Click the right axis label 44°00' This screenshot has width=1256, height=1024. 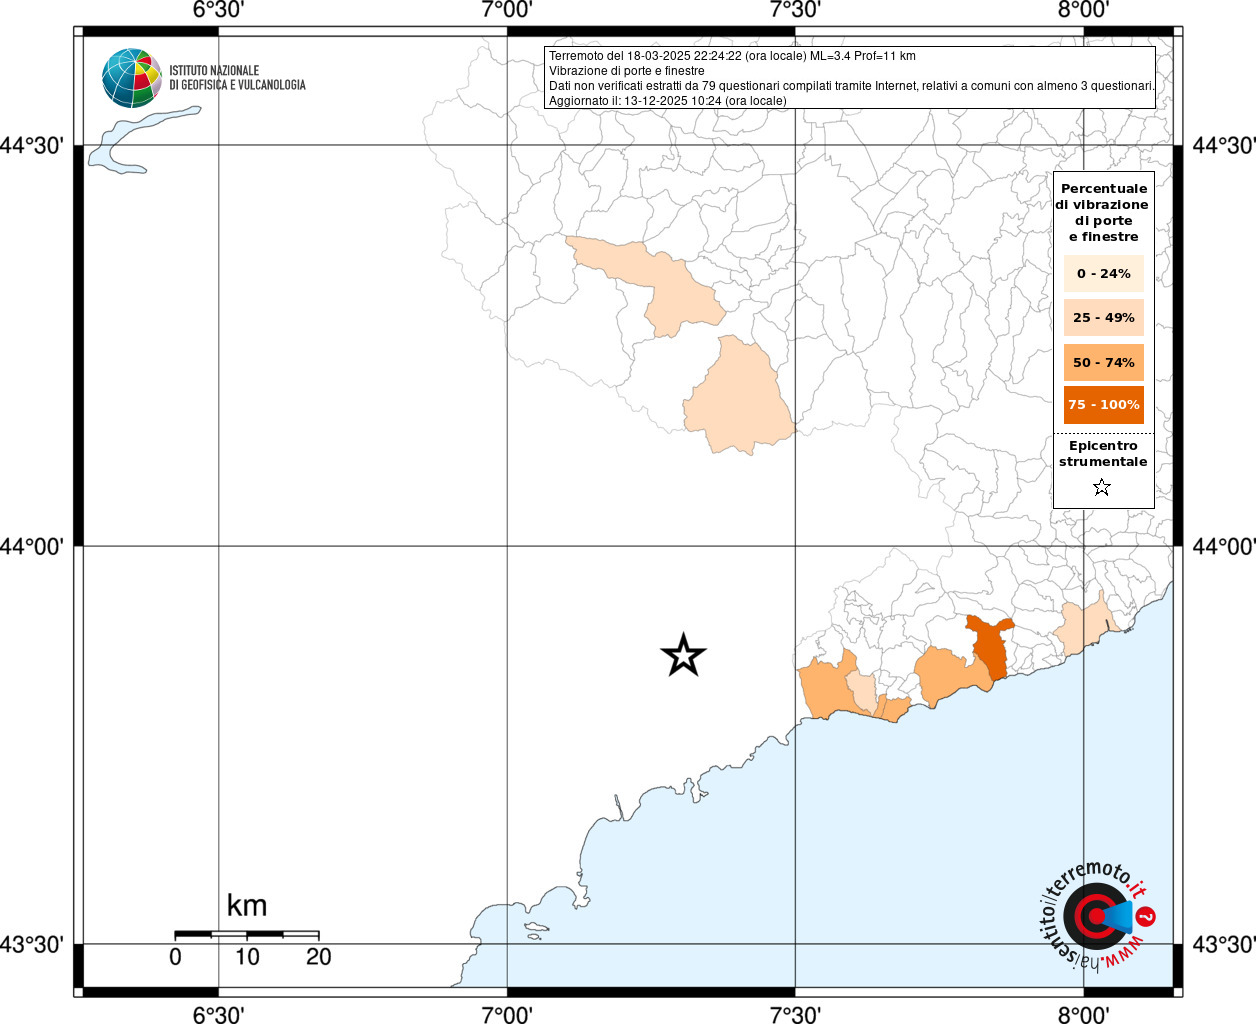pos(1223,547)
